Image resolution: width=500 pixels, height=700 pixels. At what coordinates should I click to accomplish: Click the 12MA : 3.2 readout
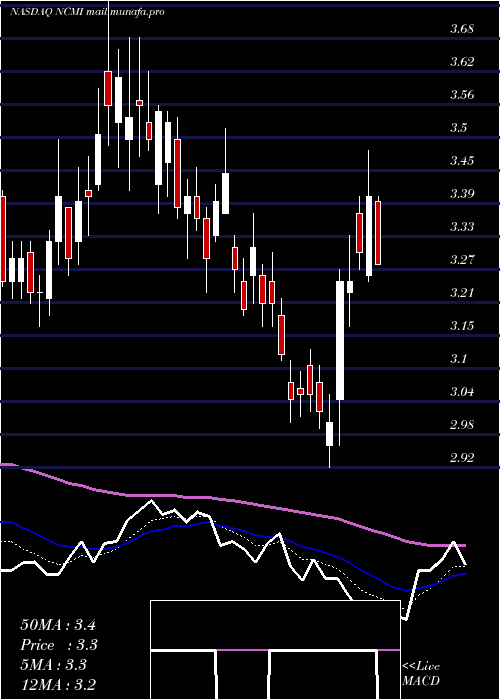[58, 685]
